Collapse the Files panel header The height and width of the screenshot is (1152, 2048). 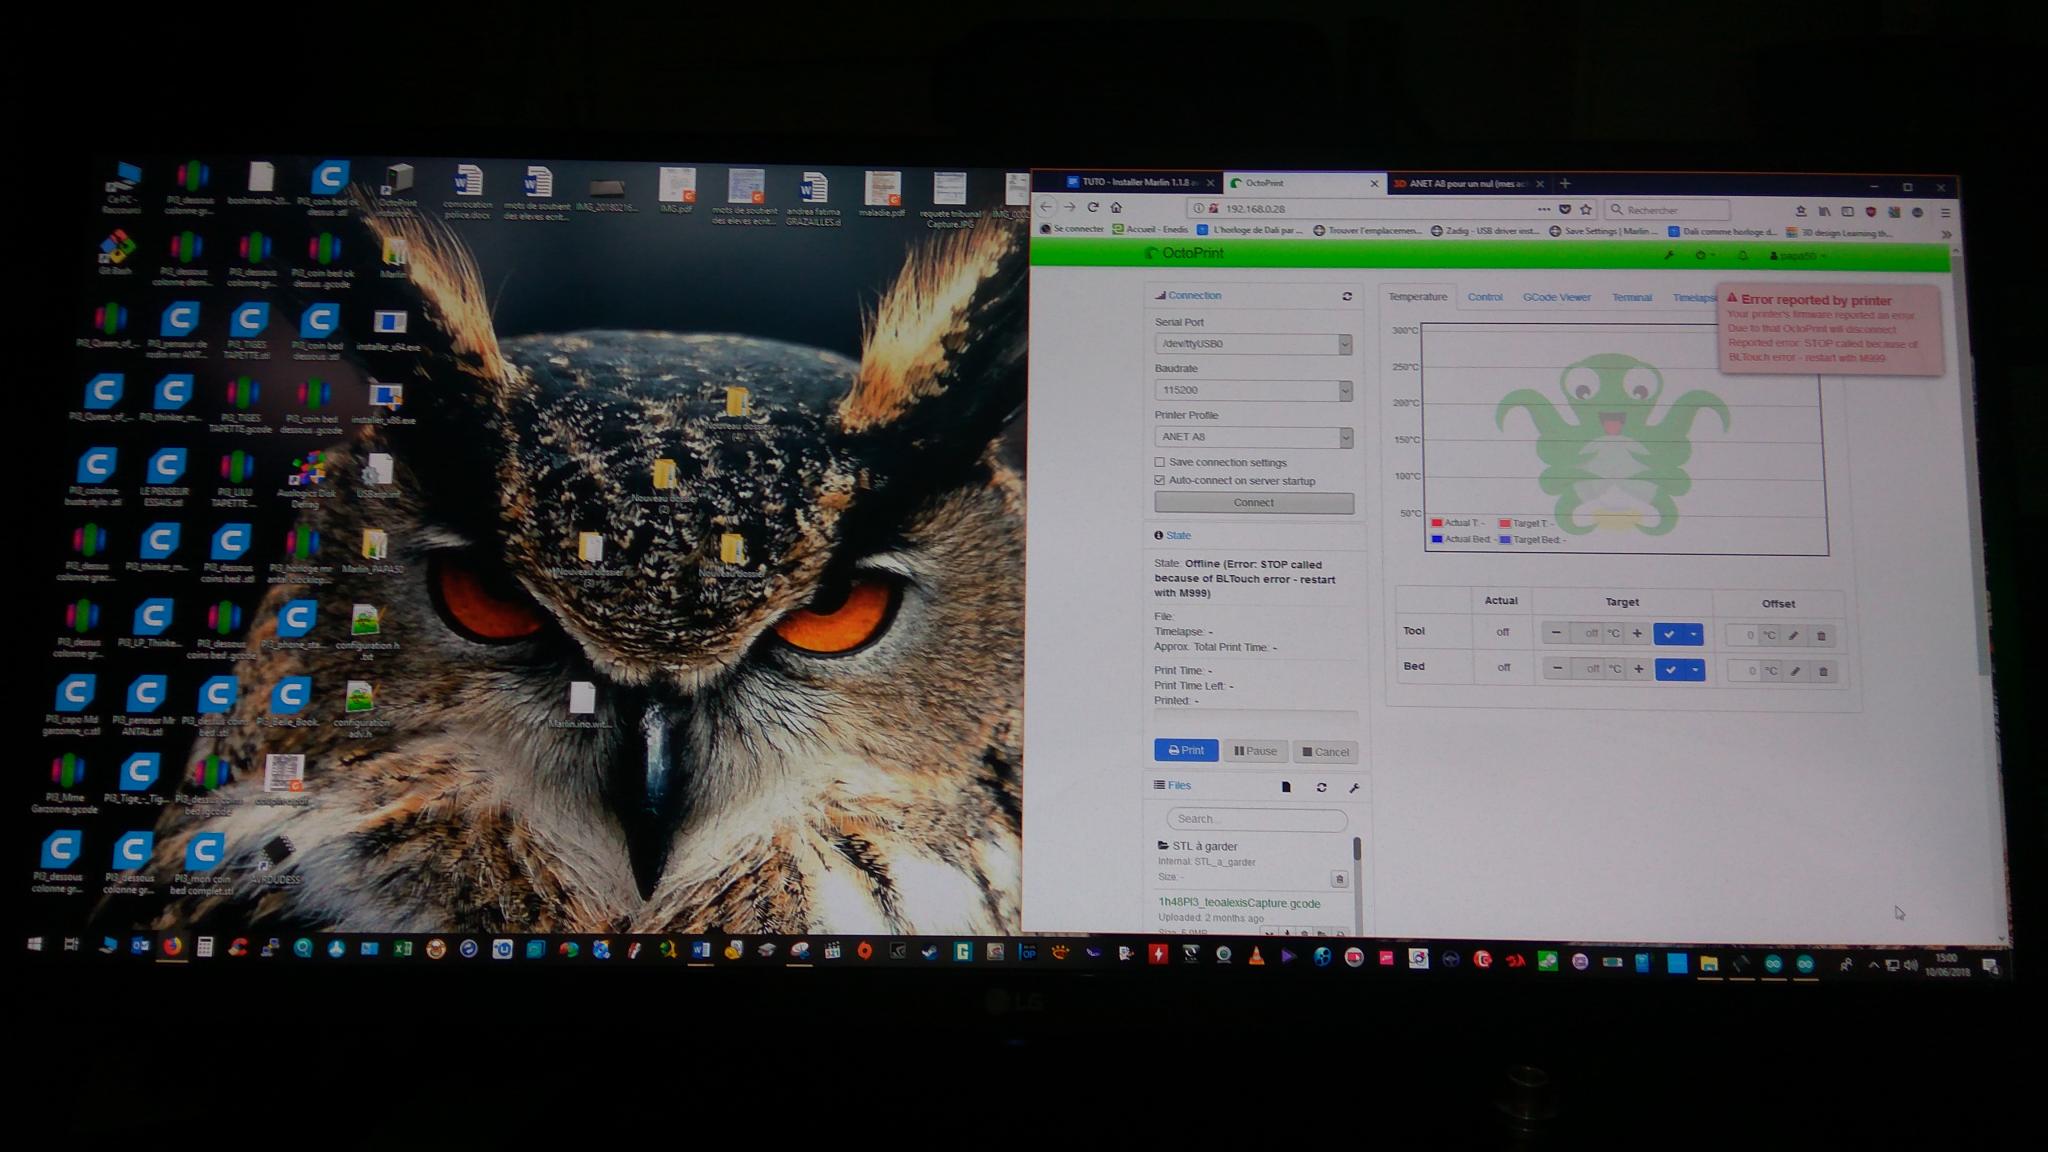[1179, 786]
